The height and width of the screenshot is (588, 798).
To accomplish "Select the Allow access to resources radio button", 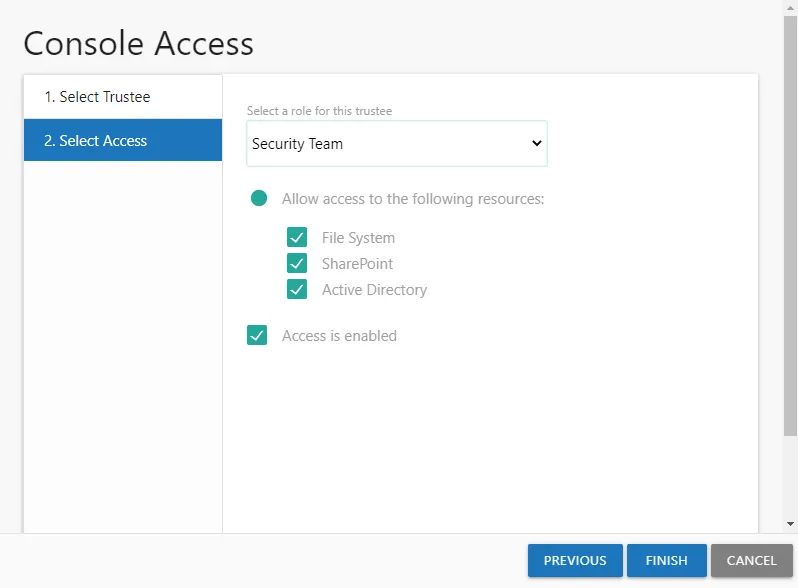I will point(259,198).
